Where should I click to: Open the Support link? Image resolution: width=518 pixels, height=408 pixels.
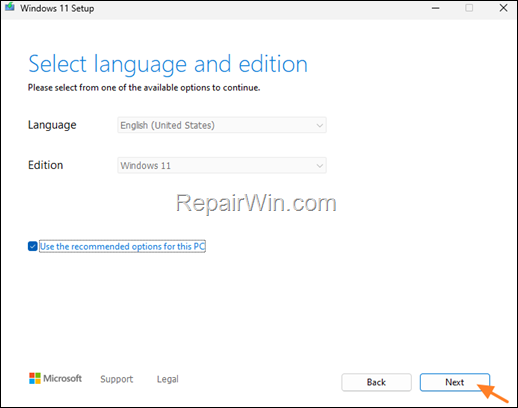(x=117, y=379)
